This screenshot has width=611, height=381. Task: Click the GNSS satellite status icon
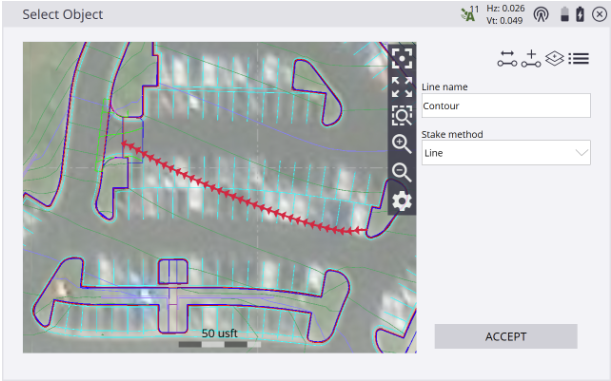pyautogui.click(x=470, y=14)
